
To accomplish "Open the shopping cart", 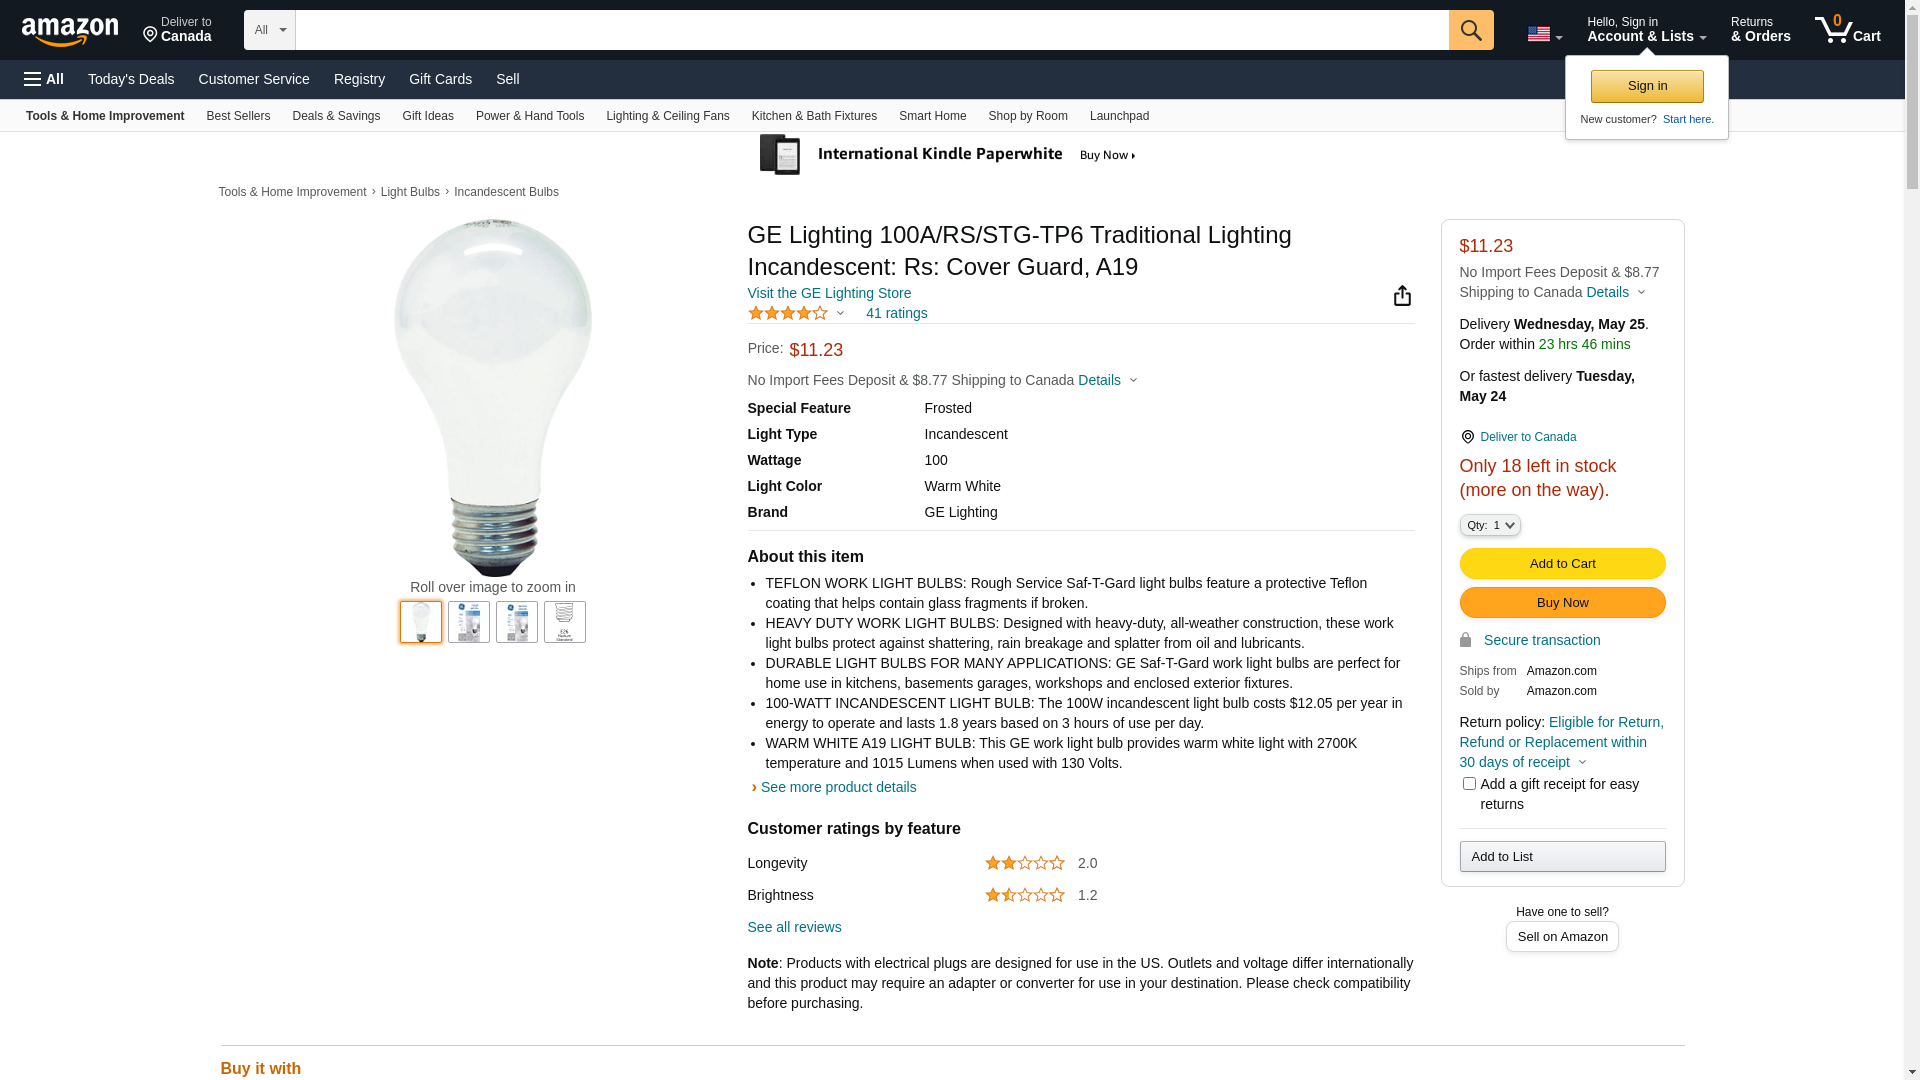I will [1847, 30].
